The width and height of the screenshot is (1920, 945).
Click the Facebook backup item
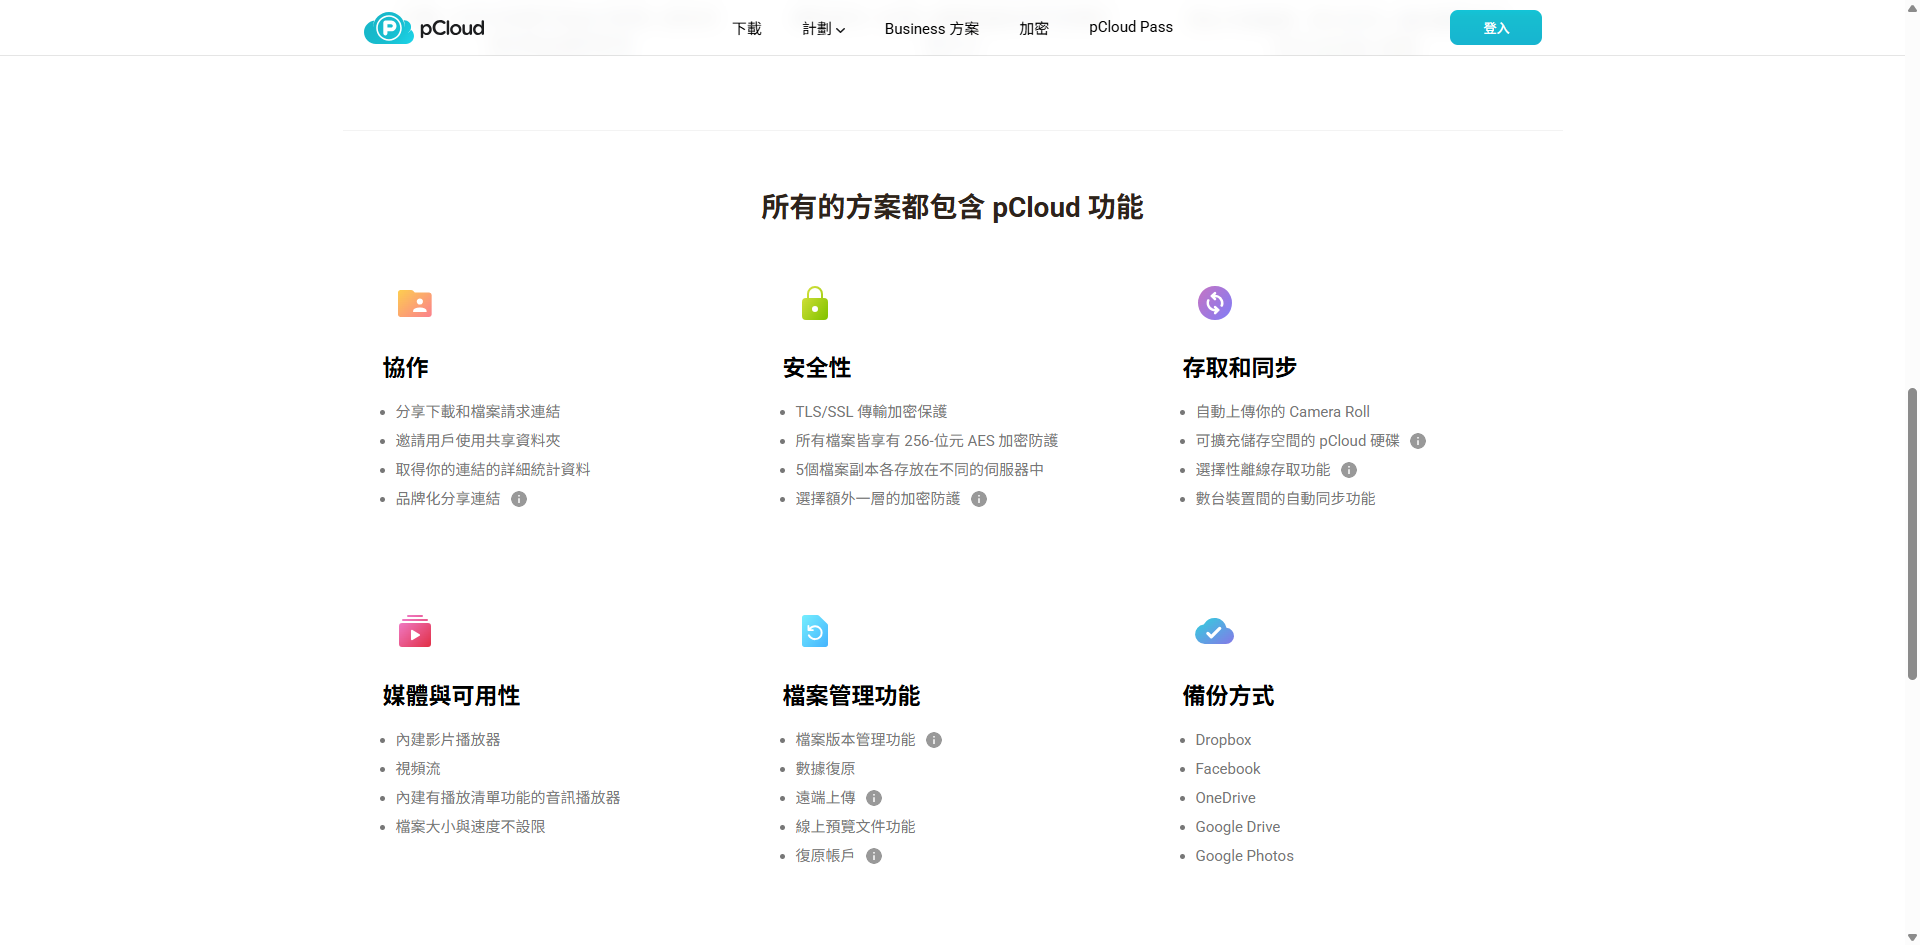(x=1228, y=769)
